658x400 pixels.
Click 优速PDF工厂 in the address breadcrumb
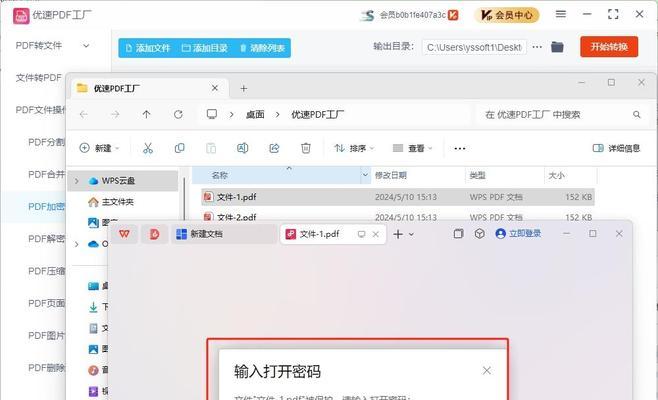tap(318, 115)
